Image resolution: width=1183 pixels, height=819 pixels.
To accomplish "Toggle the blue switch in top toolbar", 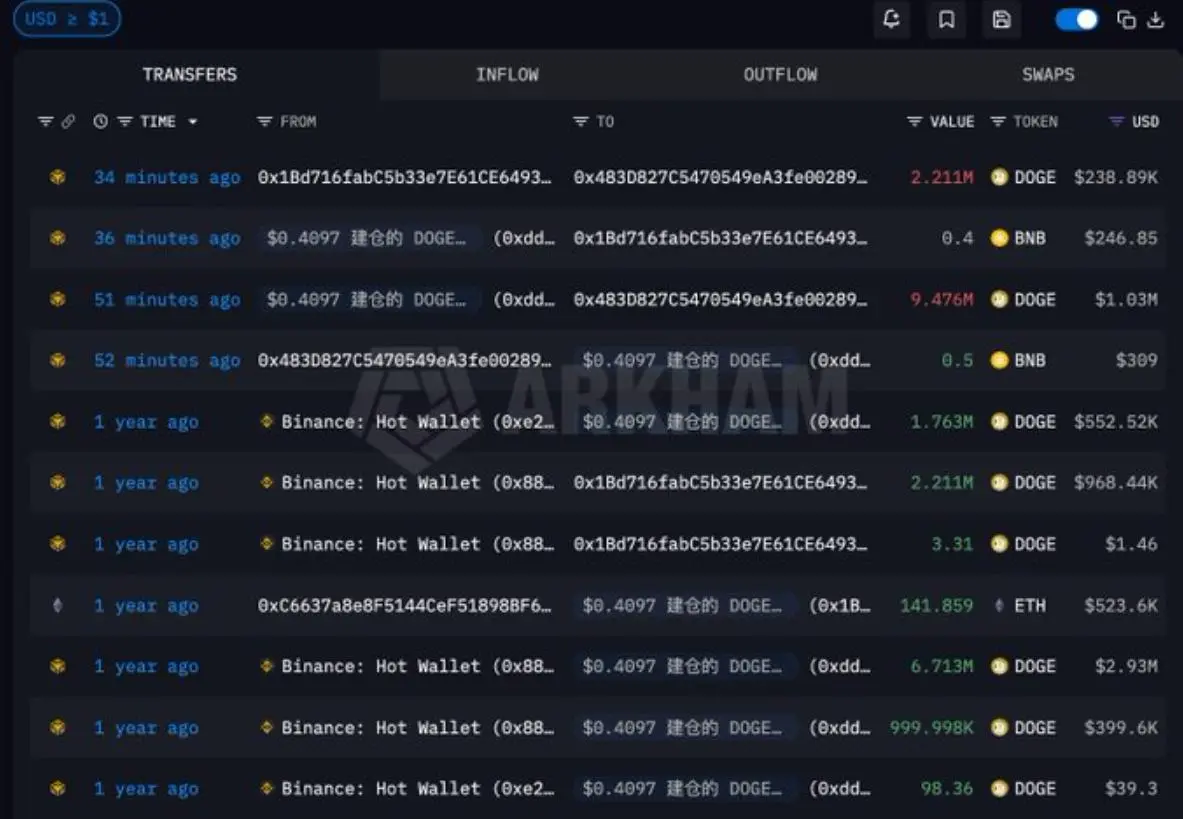I will 1077,20.
